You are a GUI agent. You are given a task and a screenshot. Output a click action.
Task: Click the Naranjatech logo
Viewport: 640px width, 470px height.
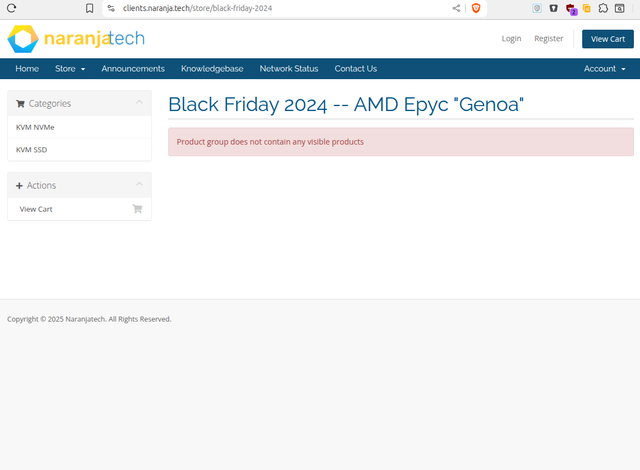[76, 39]
